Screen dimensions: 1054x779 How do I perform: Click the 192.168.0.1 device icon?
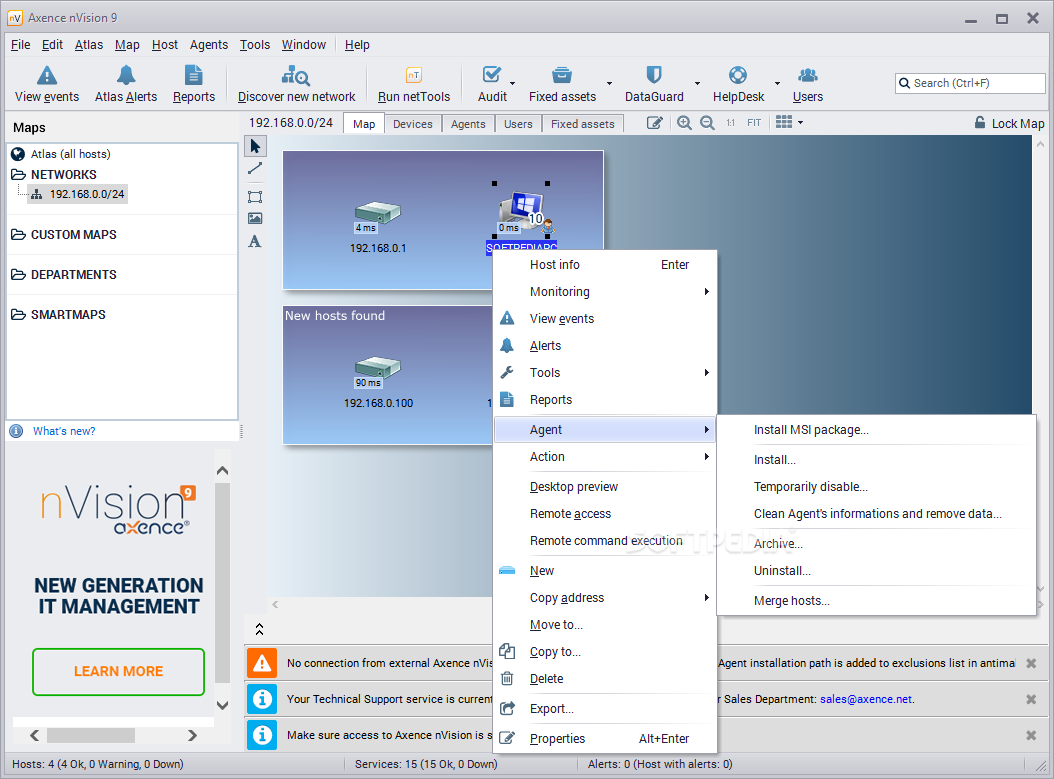pyautogui.click(x=378, y=212)
